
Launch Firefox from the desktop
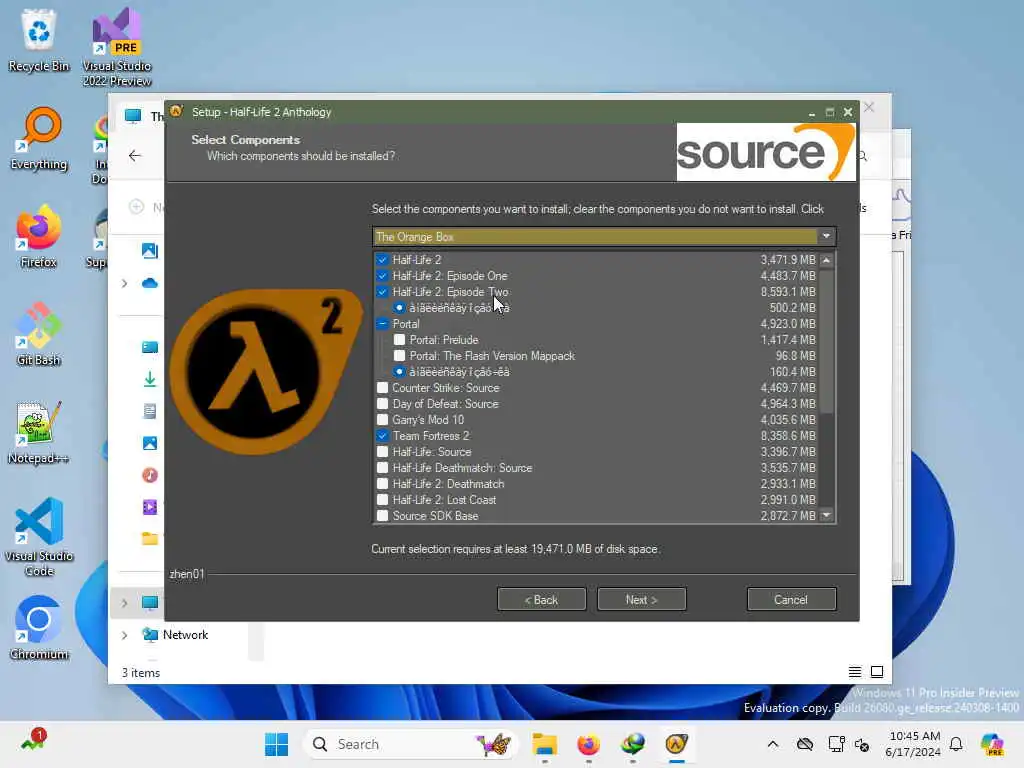39,236
